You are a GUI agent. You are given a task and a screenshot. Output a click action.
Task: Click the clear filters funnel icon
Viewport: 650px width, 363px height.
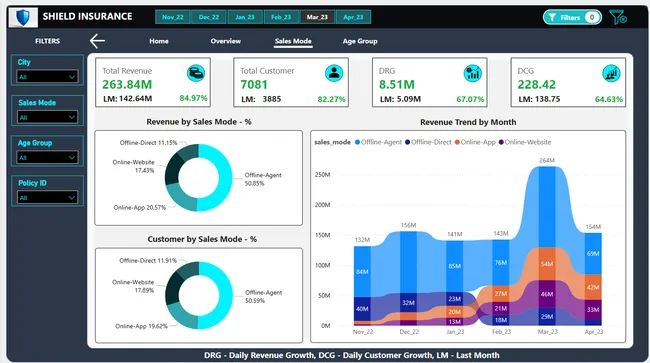click(x=618, y=17)
